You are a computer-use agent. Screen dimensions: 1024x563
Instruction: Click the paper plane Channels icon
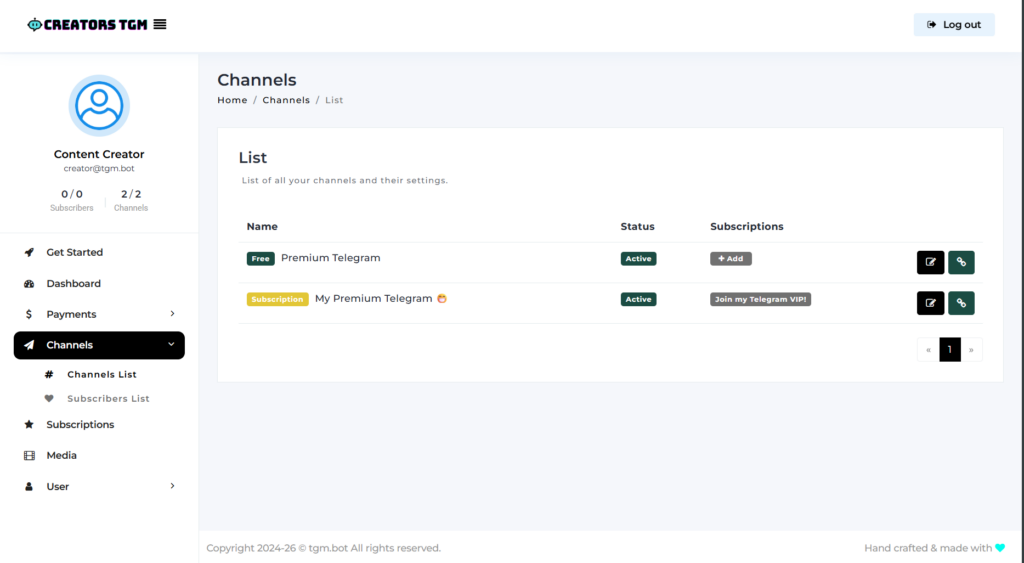[x=29, y=345]
